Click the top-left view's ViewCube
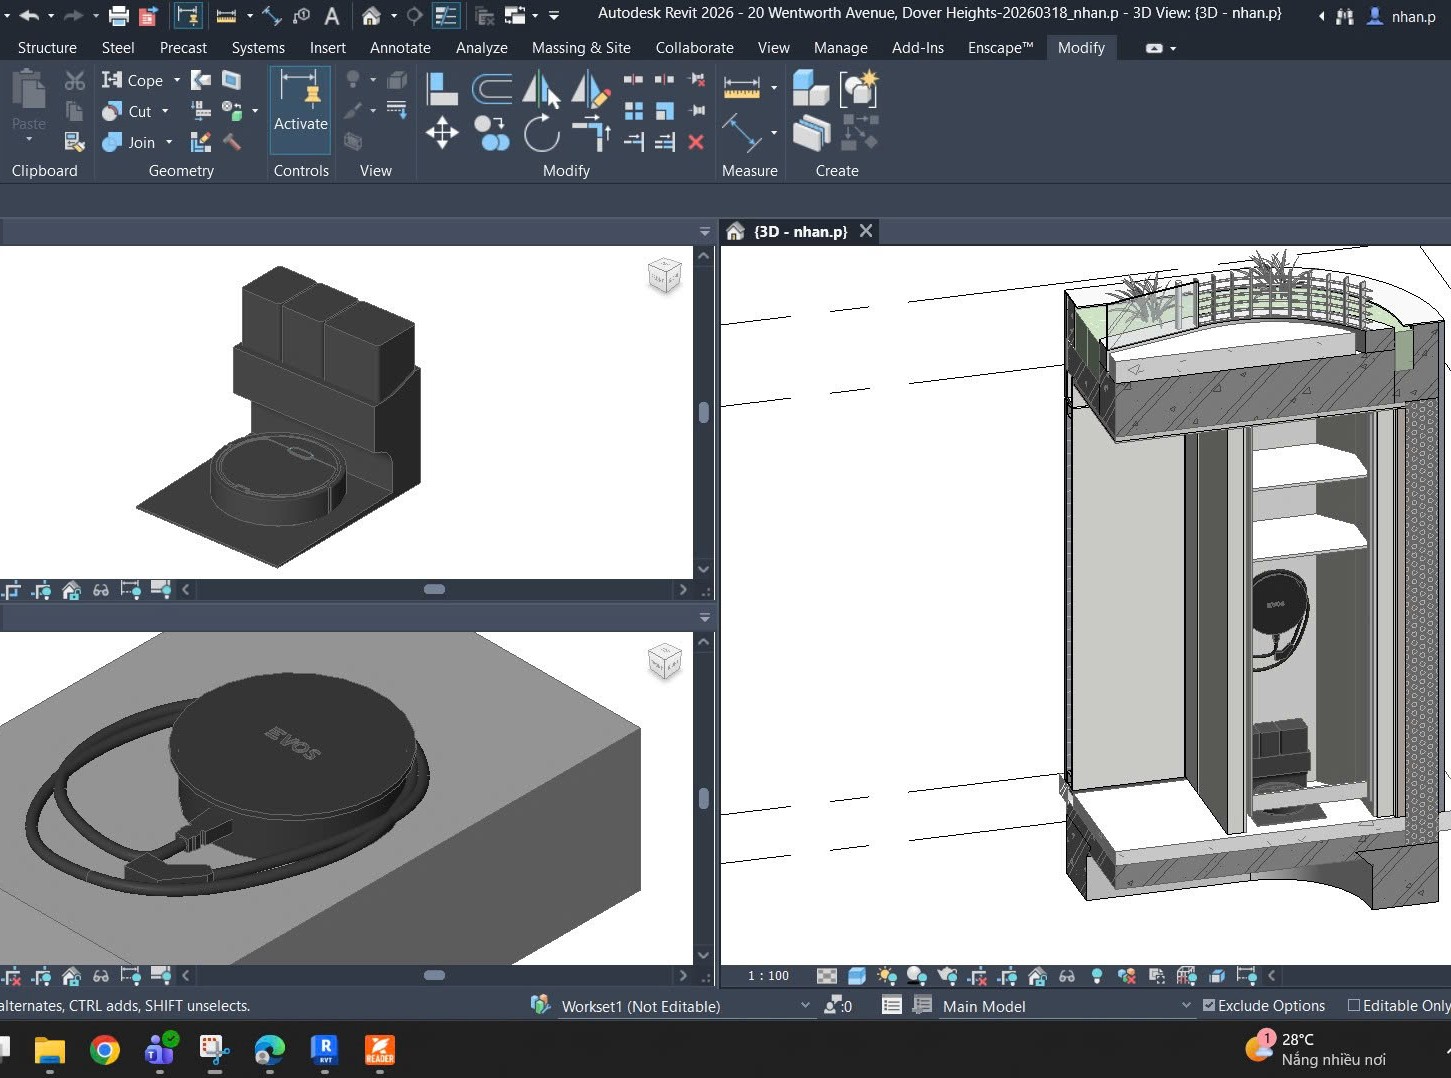 click(x=665, y=275)
